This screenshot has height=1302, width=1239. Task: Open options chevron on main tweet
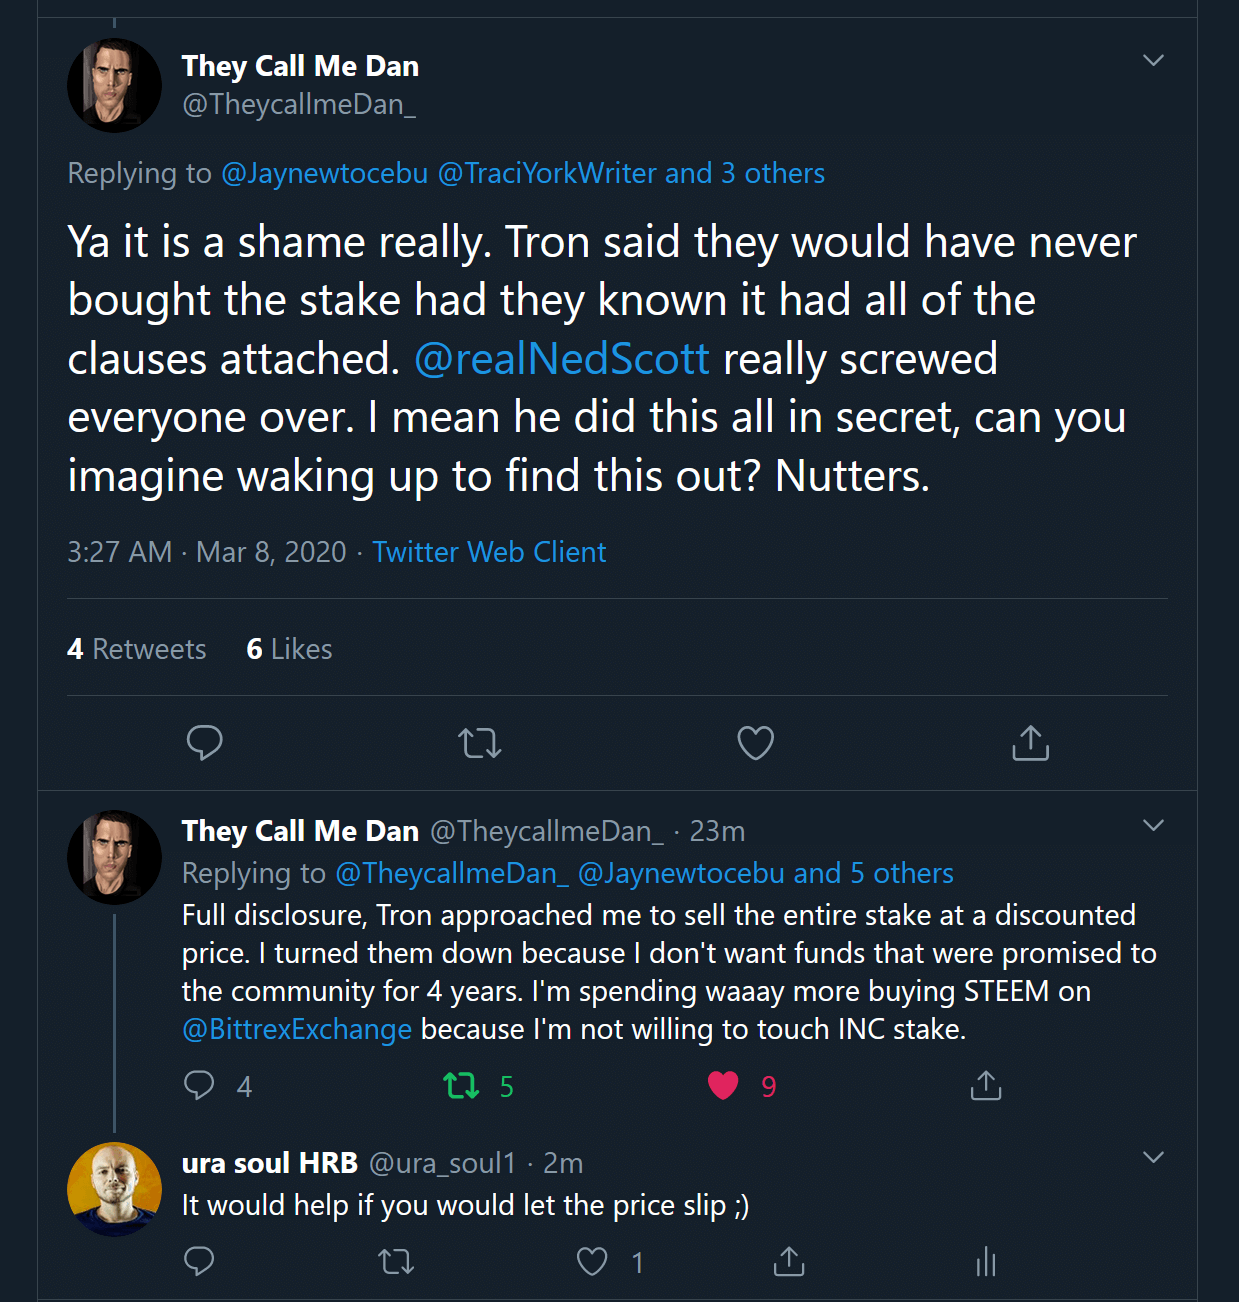click(x=1153, y=61)
